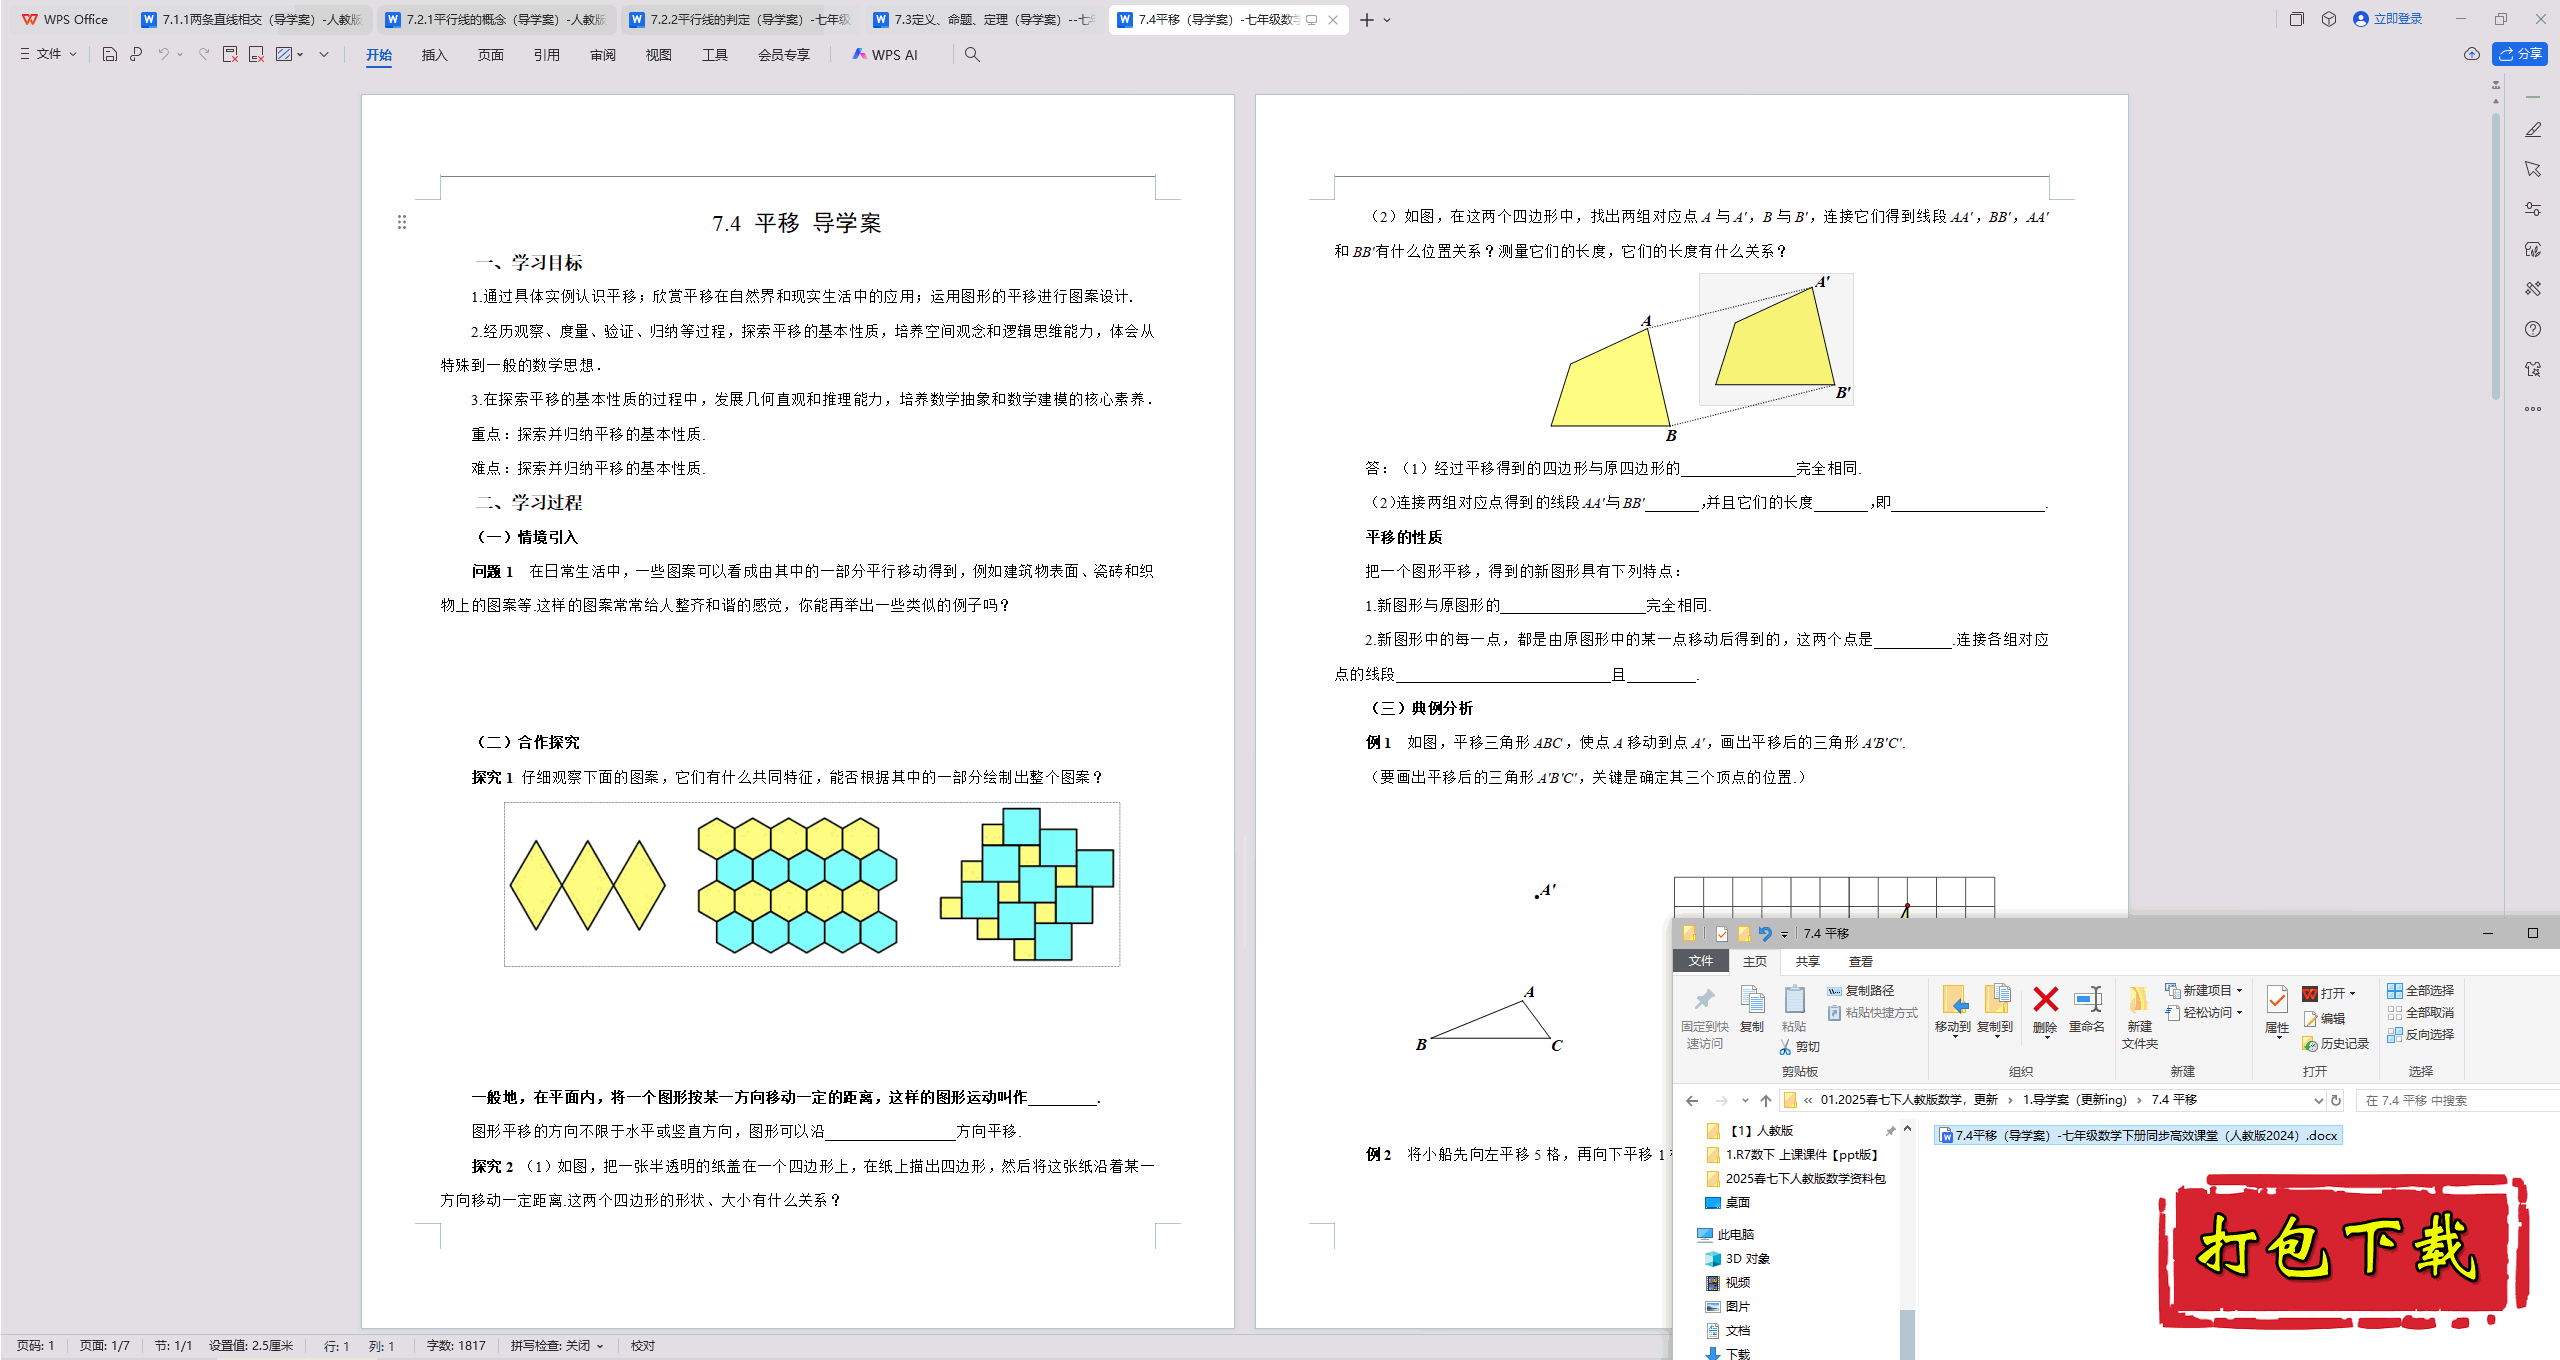
Task: Open the 共享 tab in Explorer
Action: point(1807,961)
